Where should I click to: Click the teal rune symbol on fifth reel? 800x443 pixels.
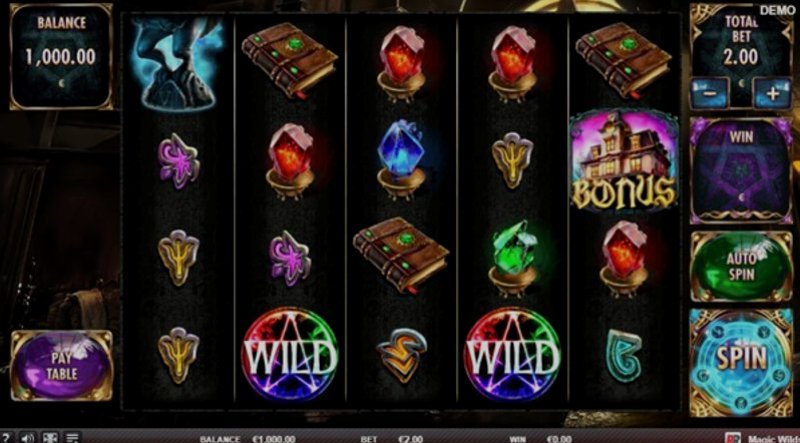(623, 355)
